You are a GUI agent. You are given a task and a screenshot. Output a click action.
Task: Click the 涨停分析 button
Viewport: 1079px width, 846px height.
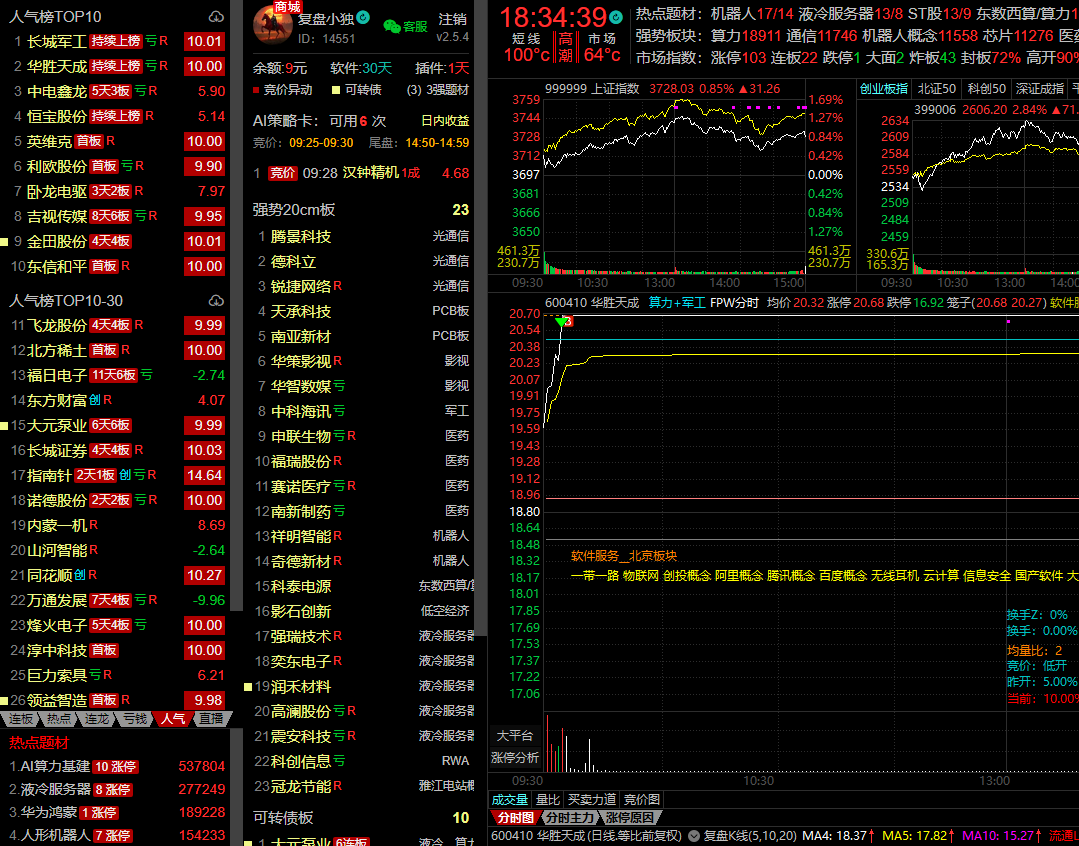click(x=515, y=758)
